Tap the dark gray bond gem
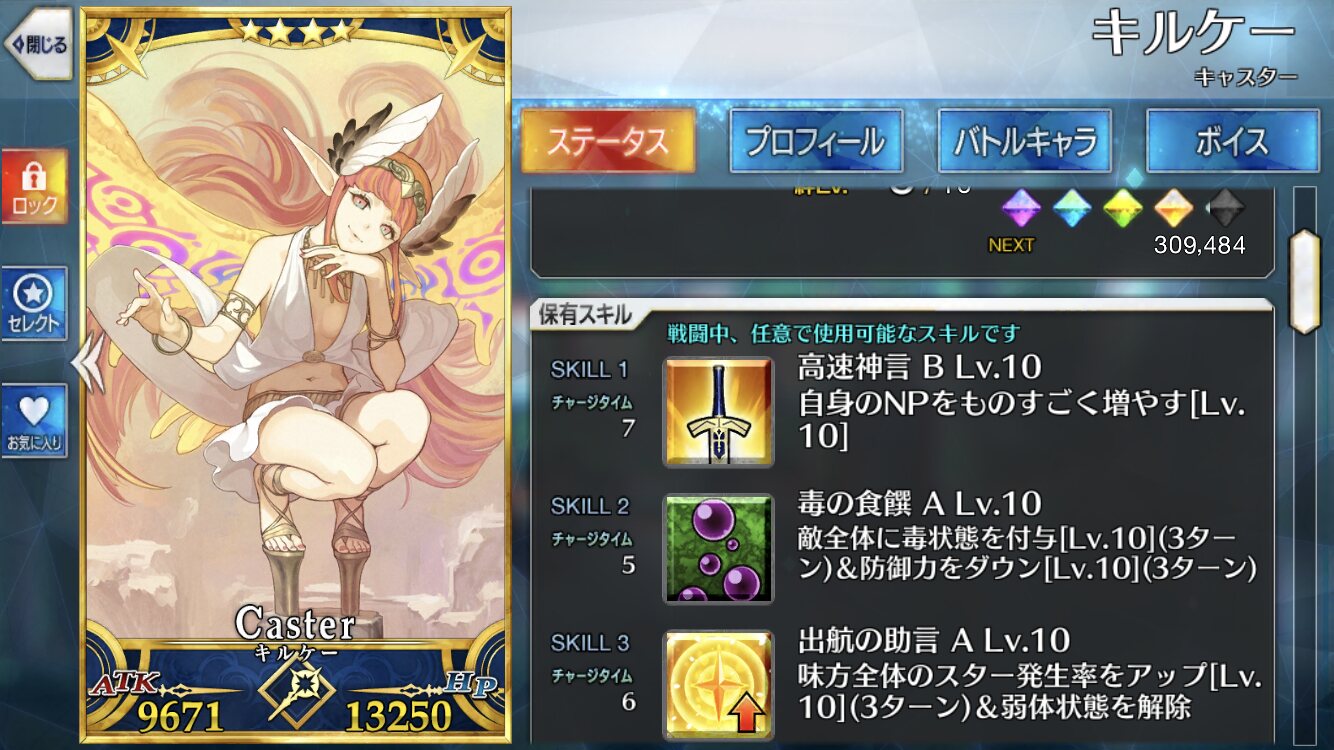This screenshot has width=1334, height=750. (1225, 208)
